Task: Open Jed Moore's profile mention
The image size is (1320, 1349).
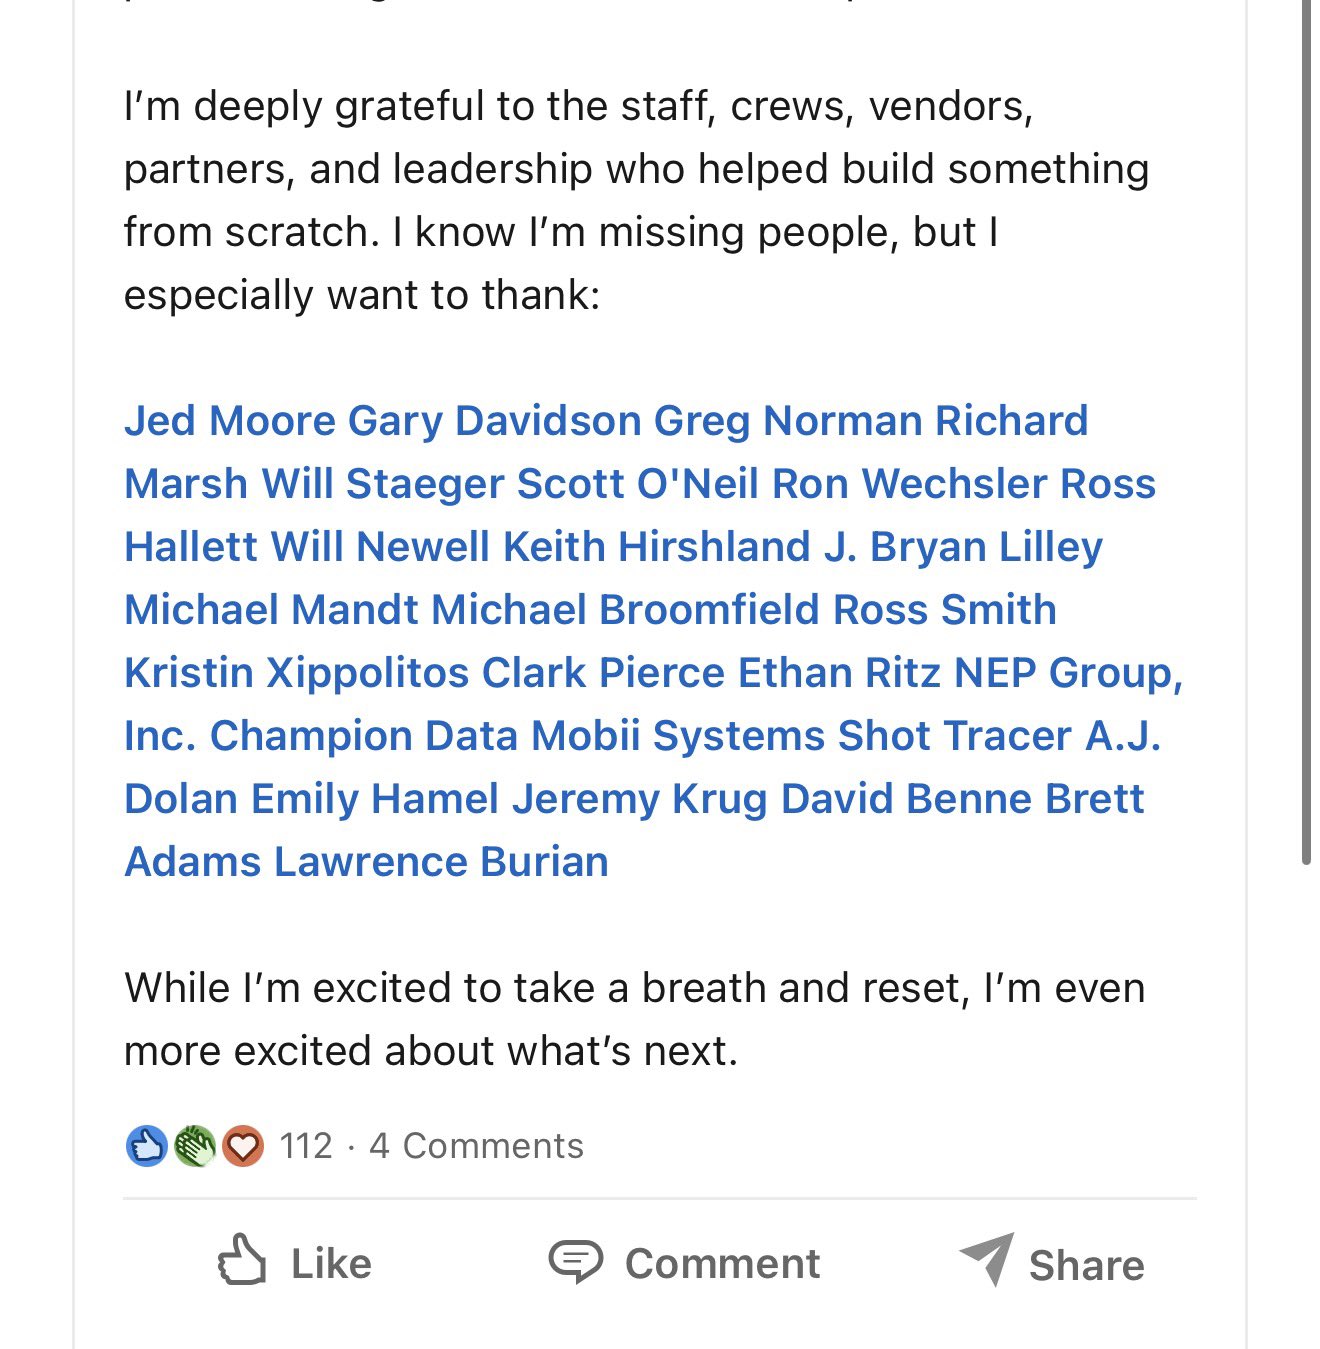Action: click(x=230, y=421)
